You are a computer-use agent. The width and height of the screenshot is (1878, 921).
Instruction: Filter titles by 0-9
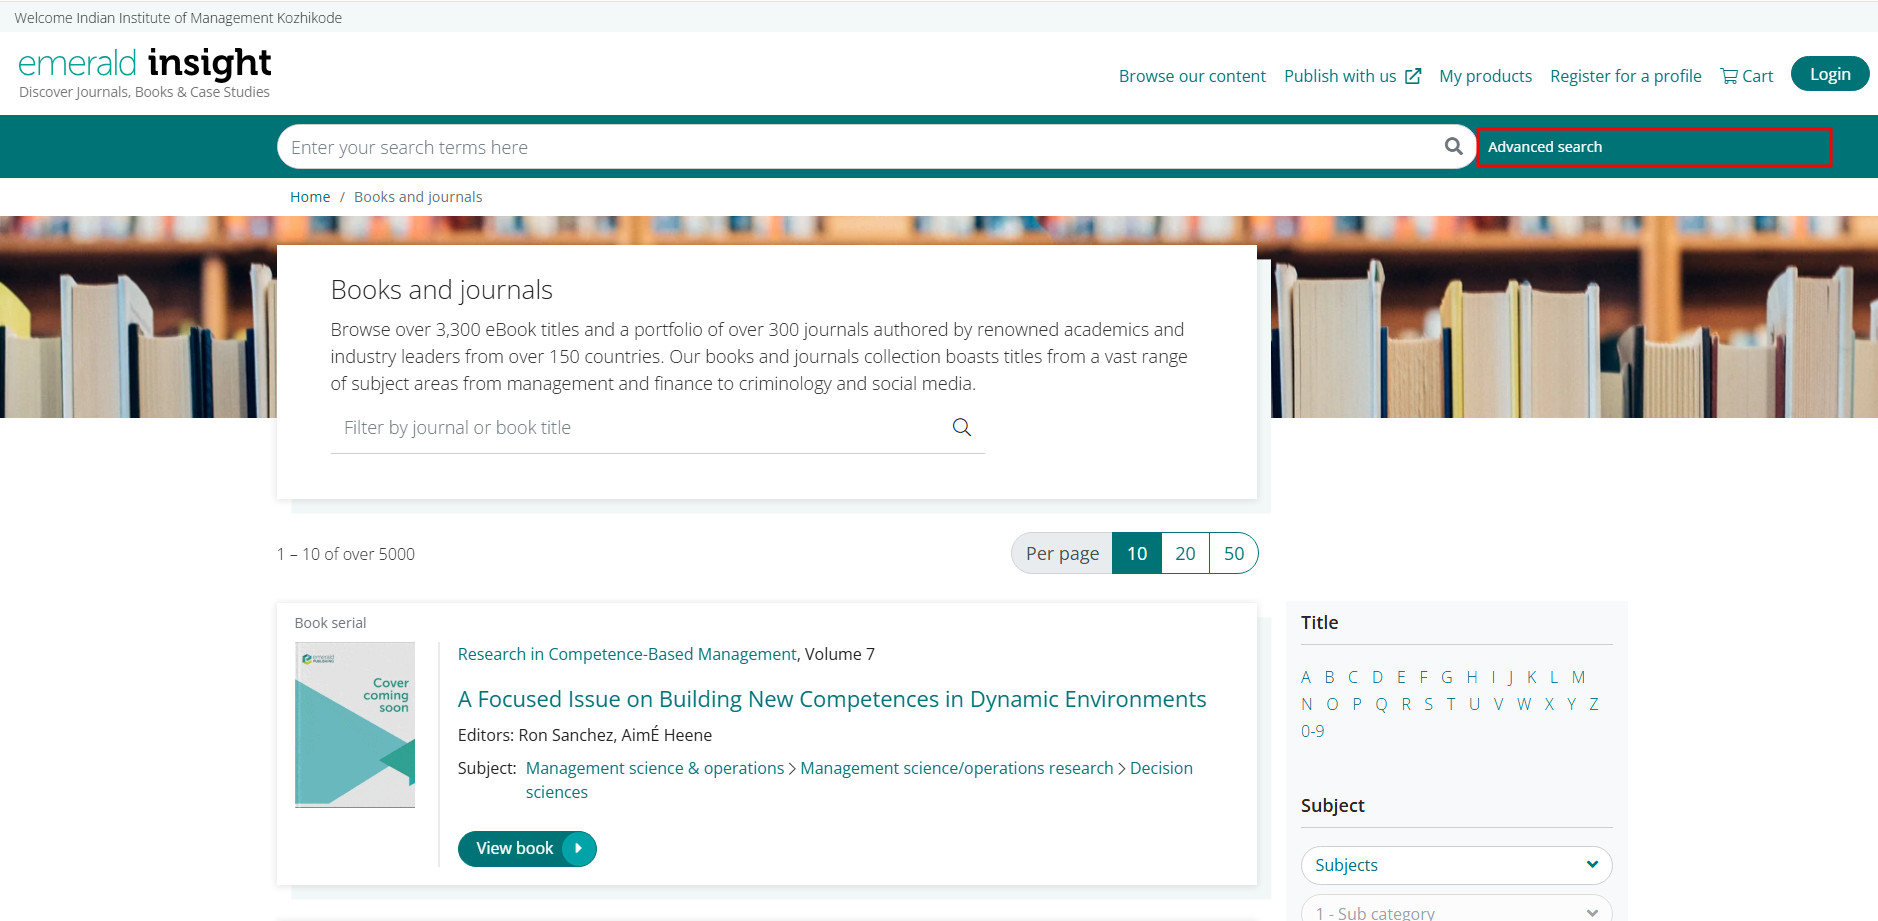[x=1312, y=732]
